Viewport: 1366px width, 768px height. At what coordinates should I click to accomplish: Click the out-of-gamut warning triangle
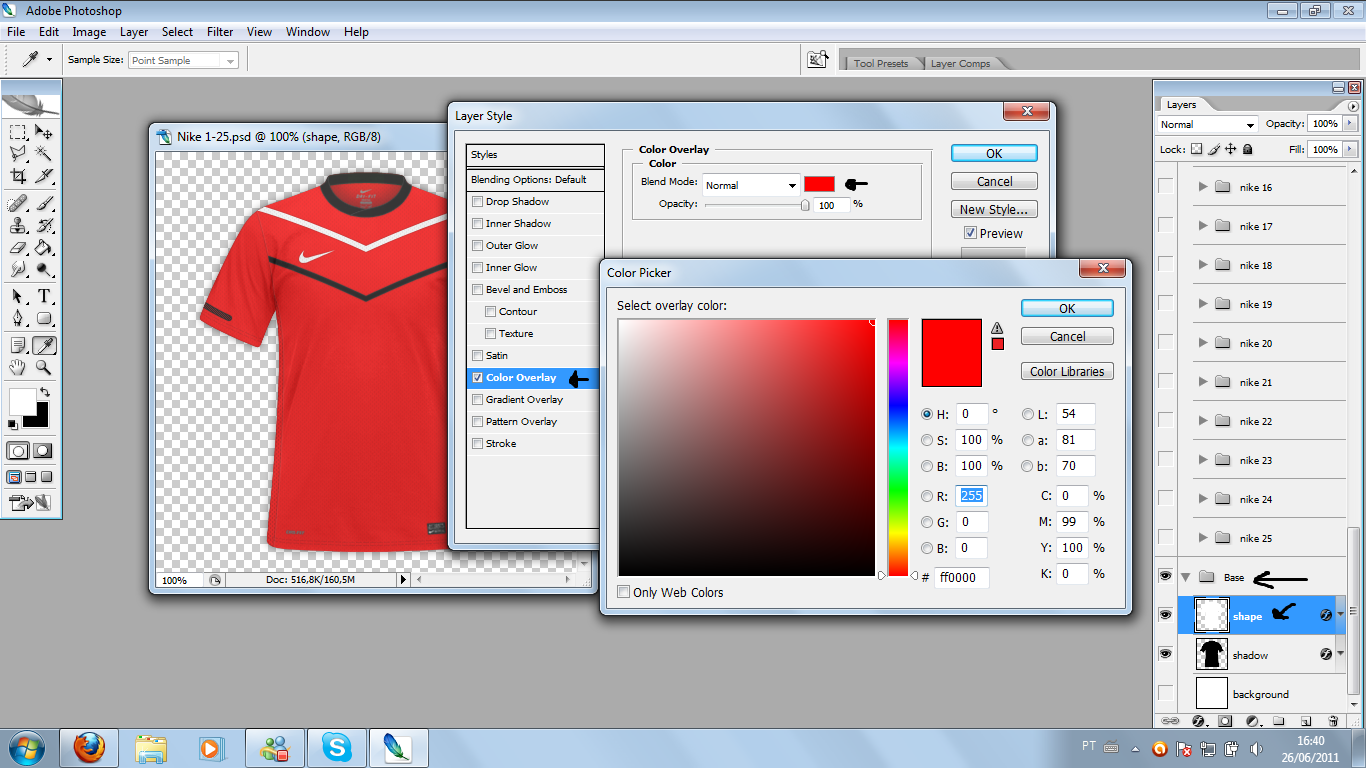point(997,328)
